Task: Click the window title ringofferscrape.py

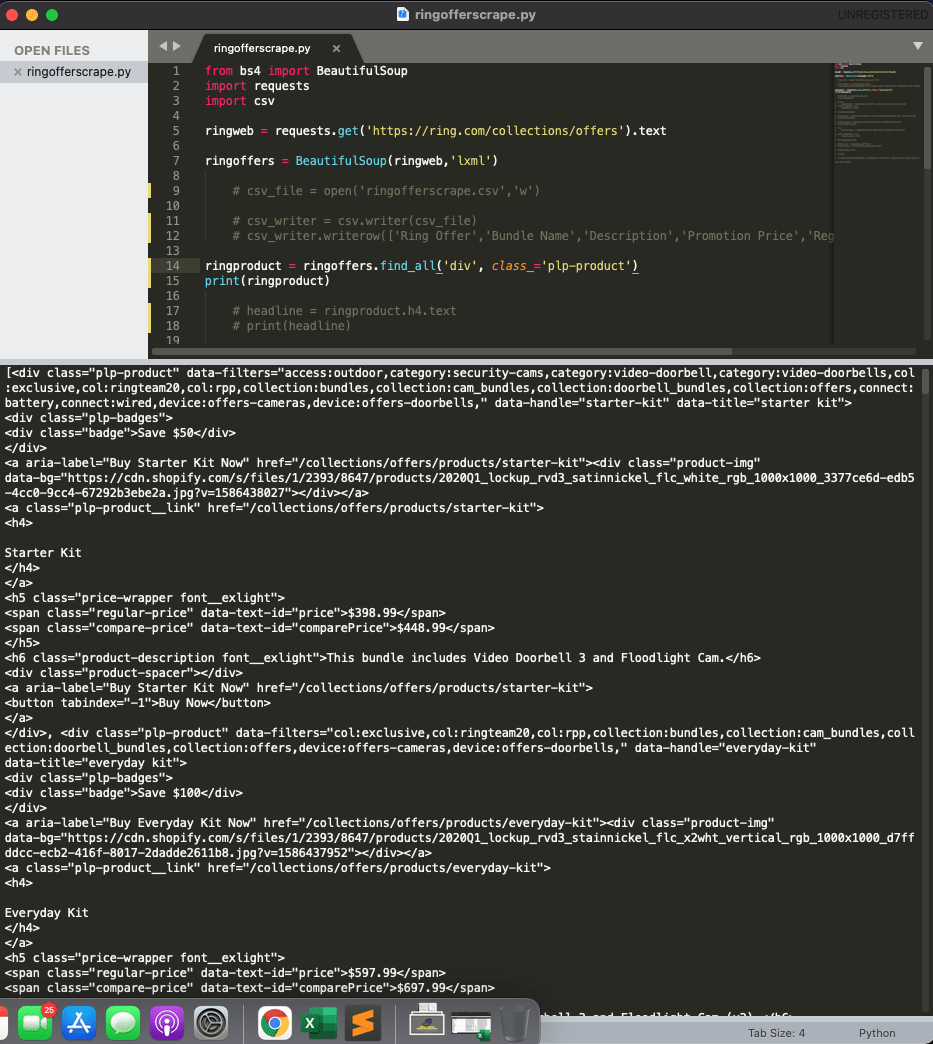Action: pos(475,15)
